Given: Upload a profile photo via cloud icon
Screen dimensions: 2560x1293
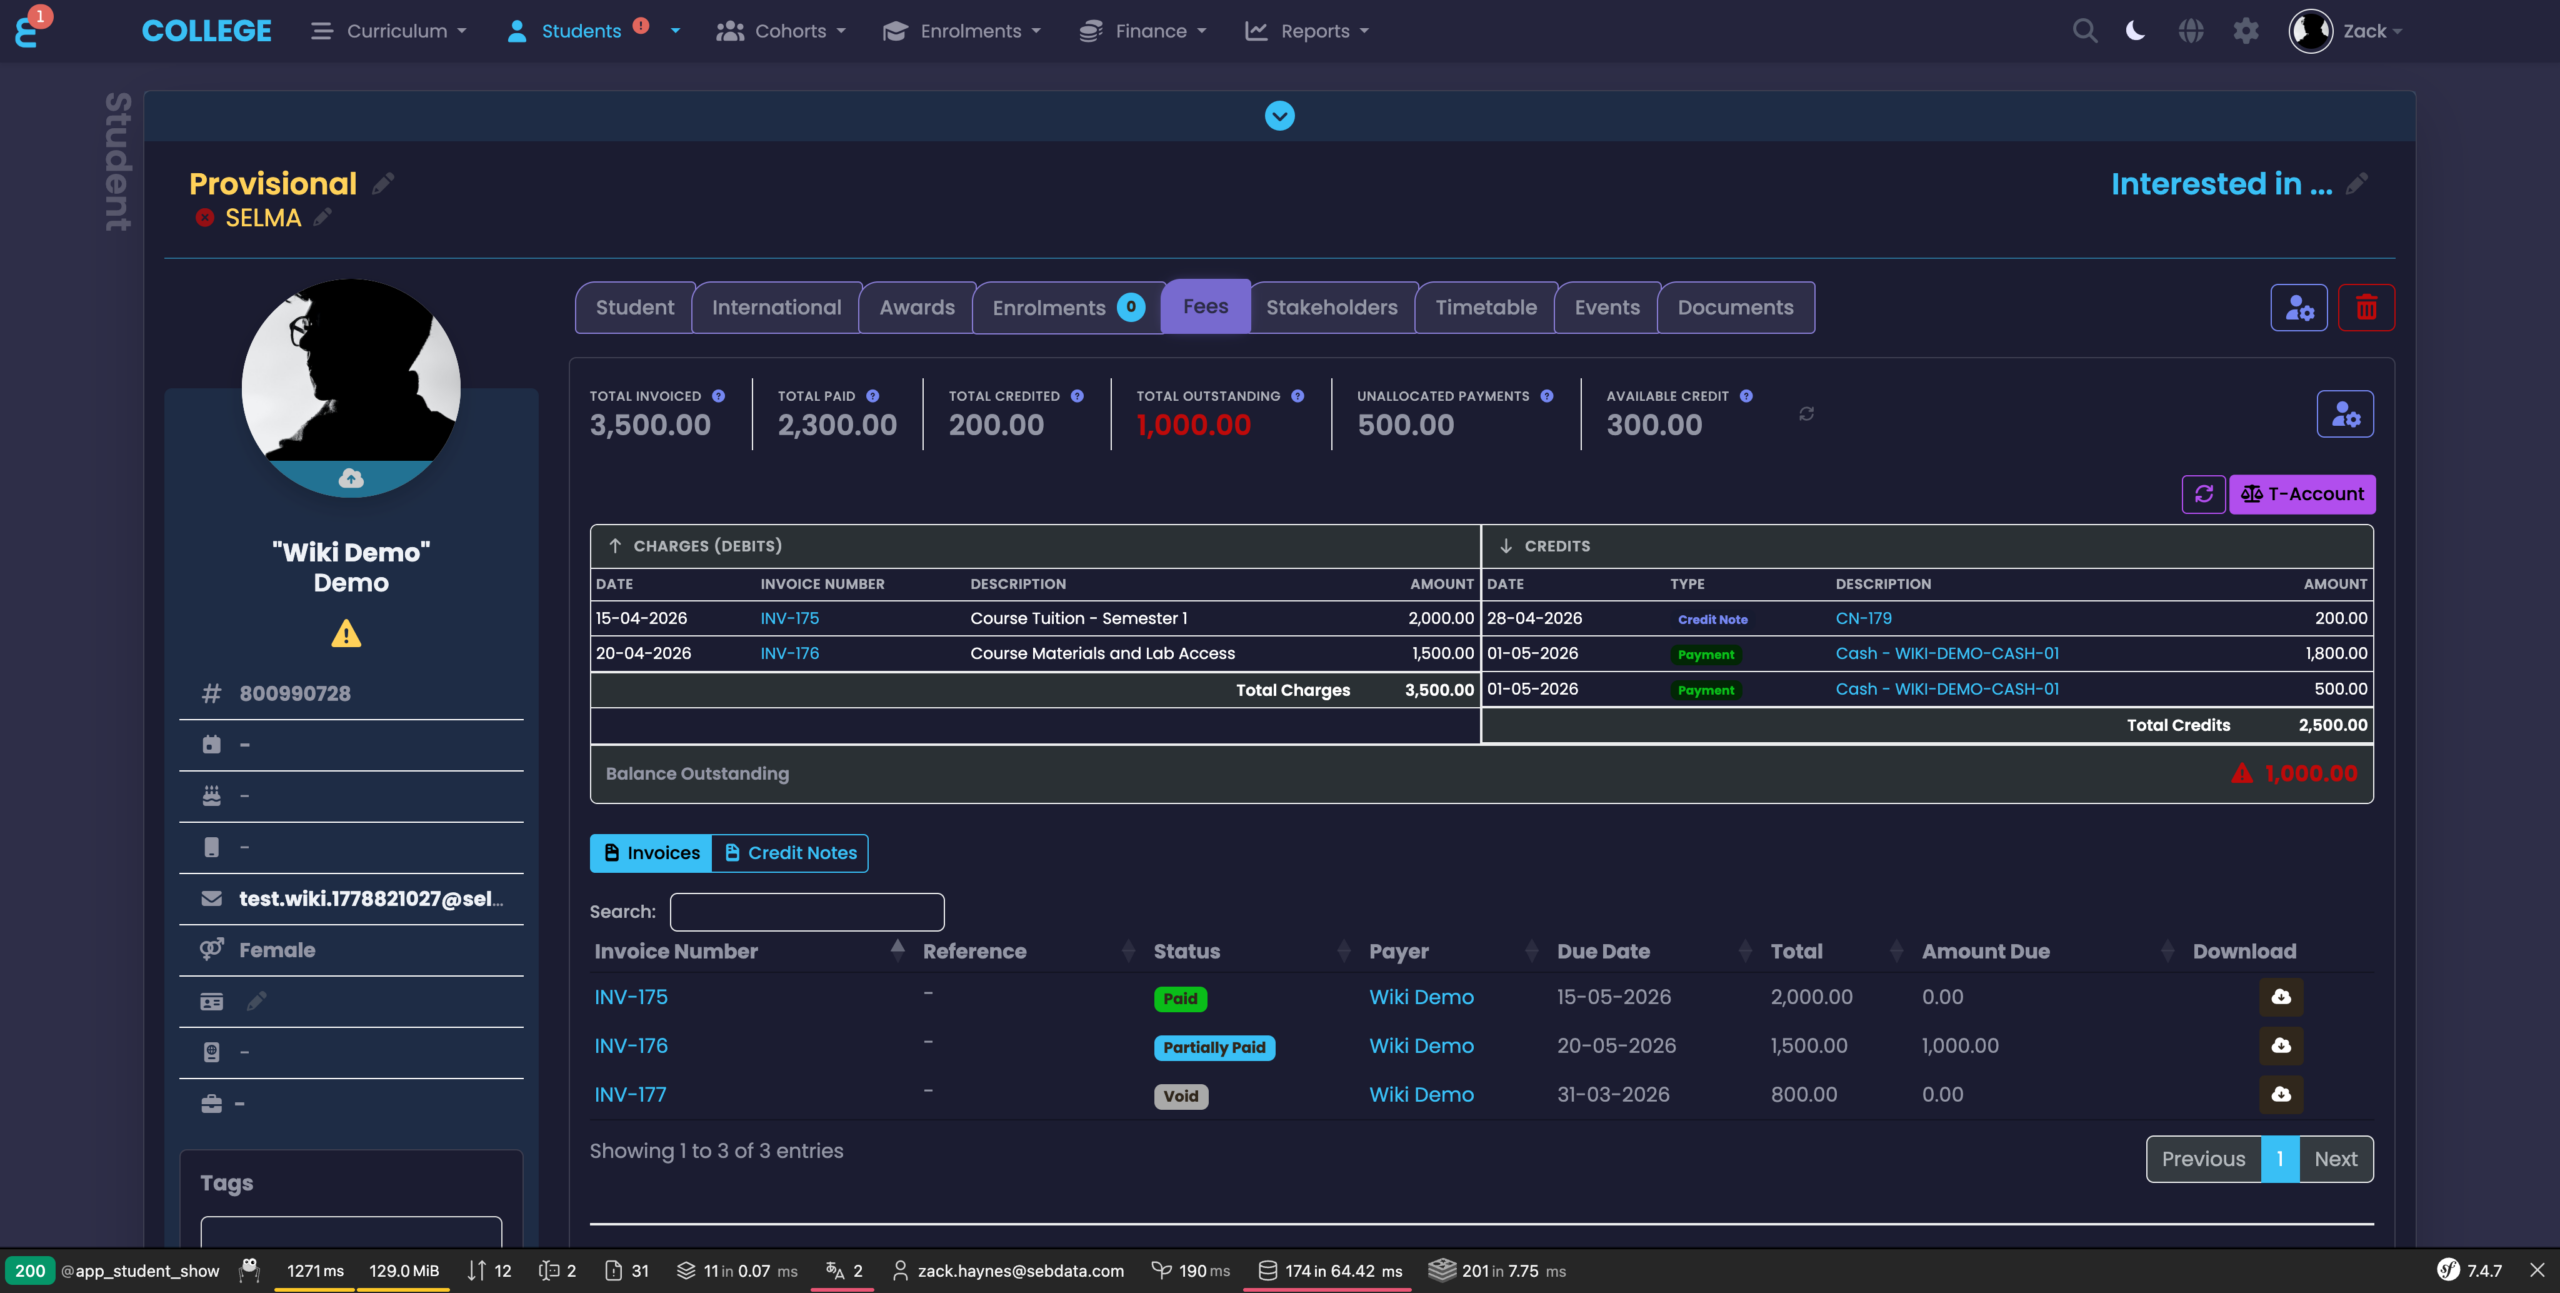Looking at the screenshot, I should (x=351, y=479).
